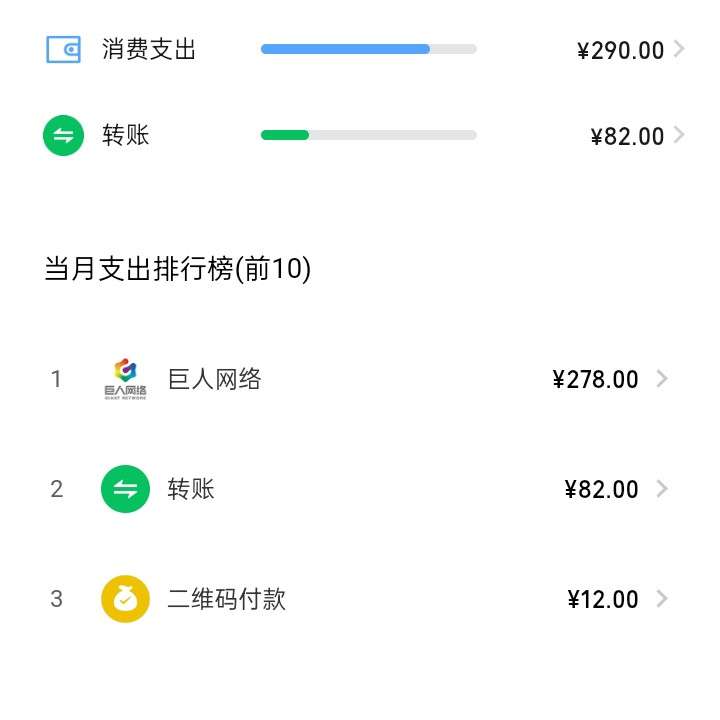Select the 巨人网络 ranking entry name

point(214,379)
